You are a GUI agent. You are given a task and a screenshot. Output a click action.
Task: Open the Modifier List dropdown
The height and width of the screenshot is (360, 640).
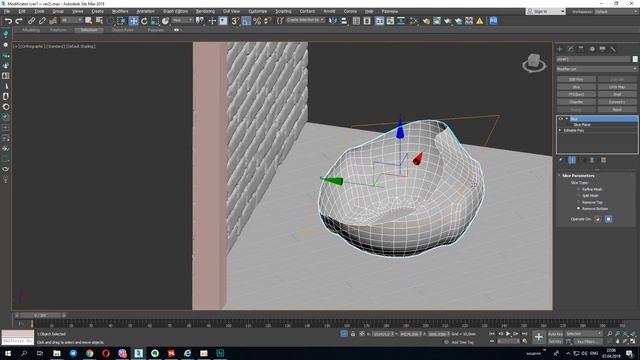click(597, 69)
